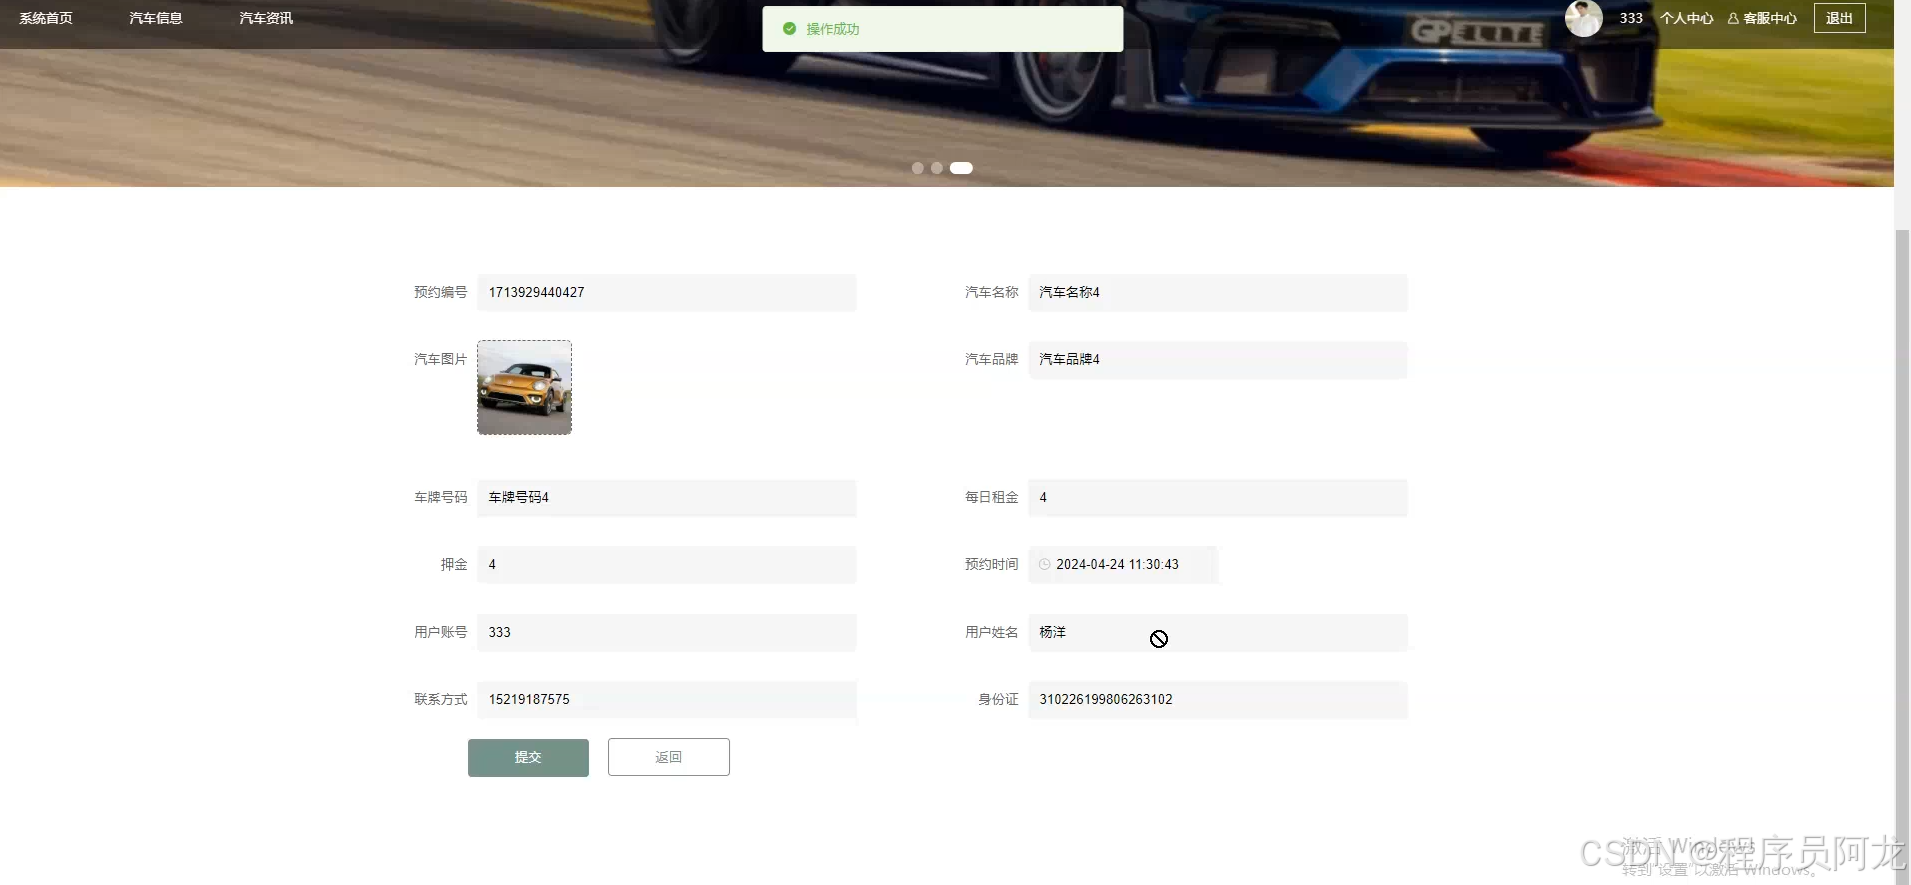This screenshot has height=885, width=1911.
Task: Click the user avatar picture
Action: point(1584,18)
